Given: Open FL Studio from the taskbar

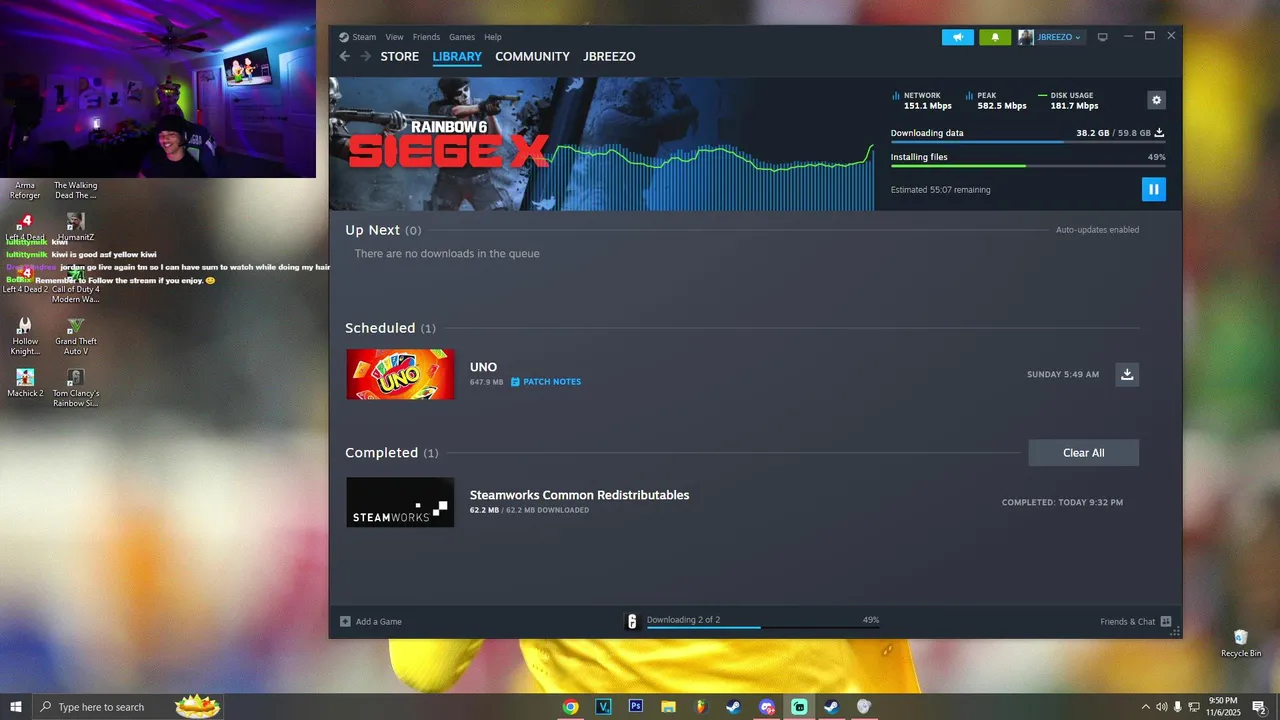Looking at the screenshot, I should tap(701, 706).
